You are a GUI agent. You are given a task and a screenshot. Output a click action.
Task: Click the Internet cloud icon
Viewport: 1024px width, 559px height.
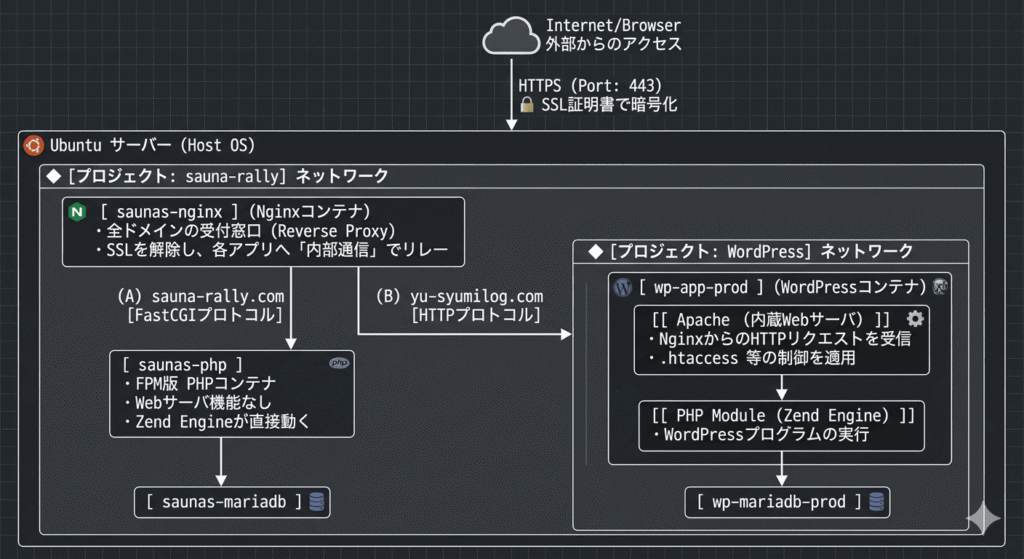click(510, 37)
